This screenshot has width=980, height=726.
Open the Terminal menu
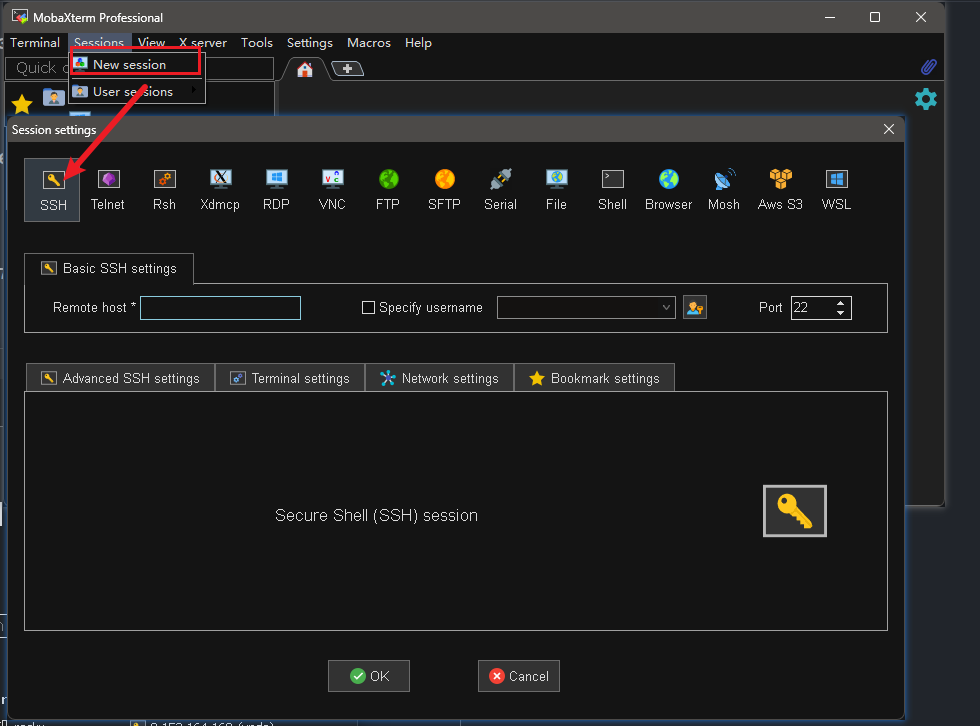(x=35, y=42)
